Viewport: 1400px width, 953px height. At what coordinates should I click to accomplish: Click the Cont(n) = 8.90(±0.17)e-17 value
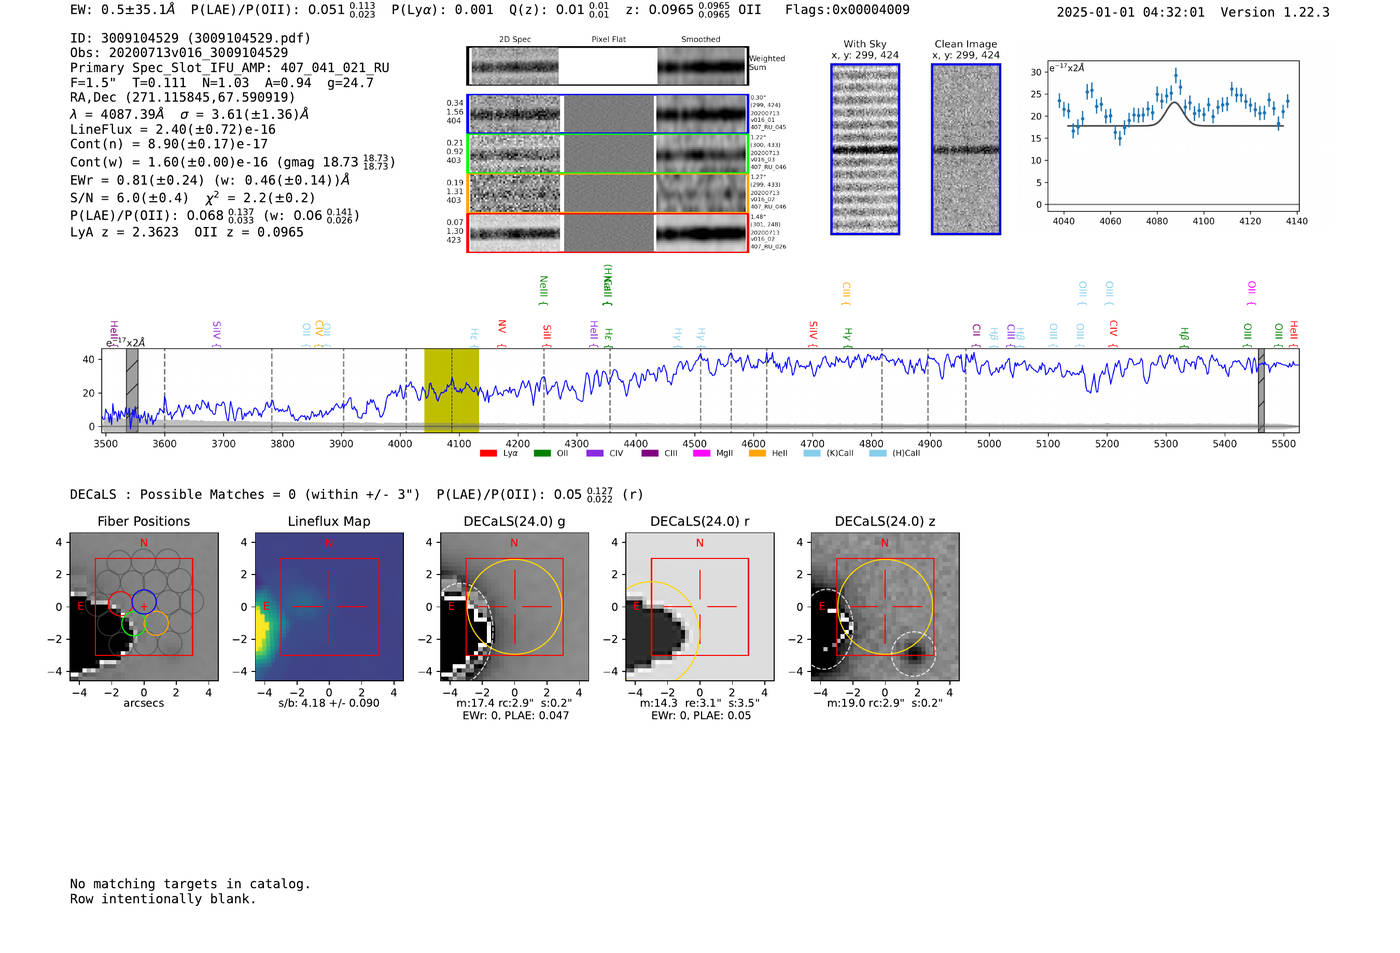pyautogui.click(x=169, y=144)
